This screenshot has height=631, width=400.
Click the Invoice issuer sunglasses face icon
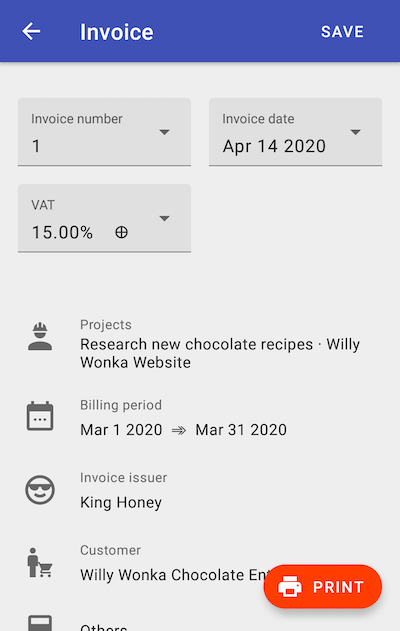tap(40, 490)
